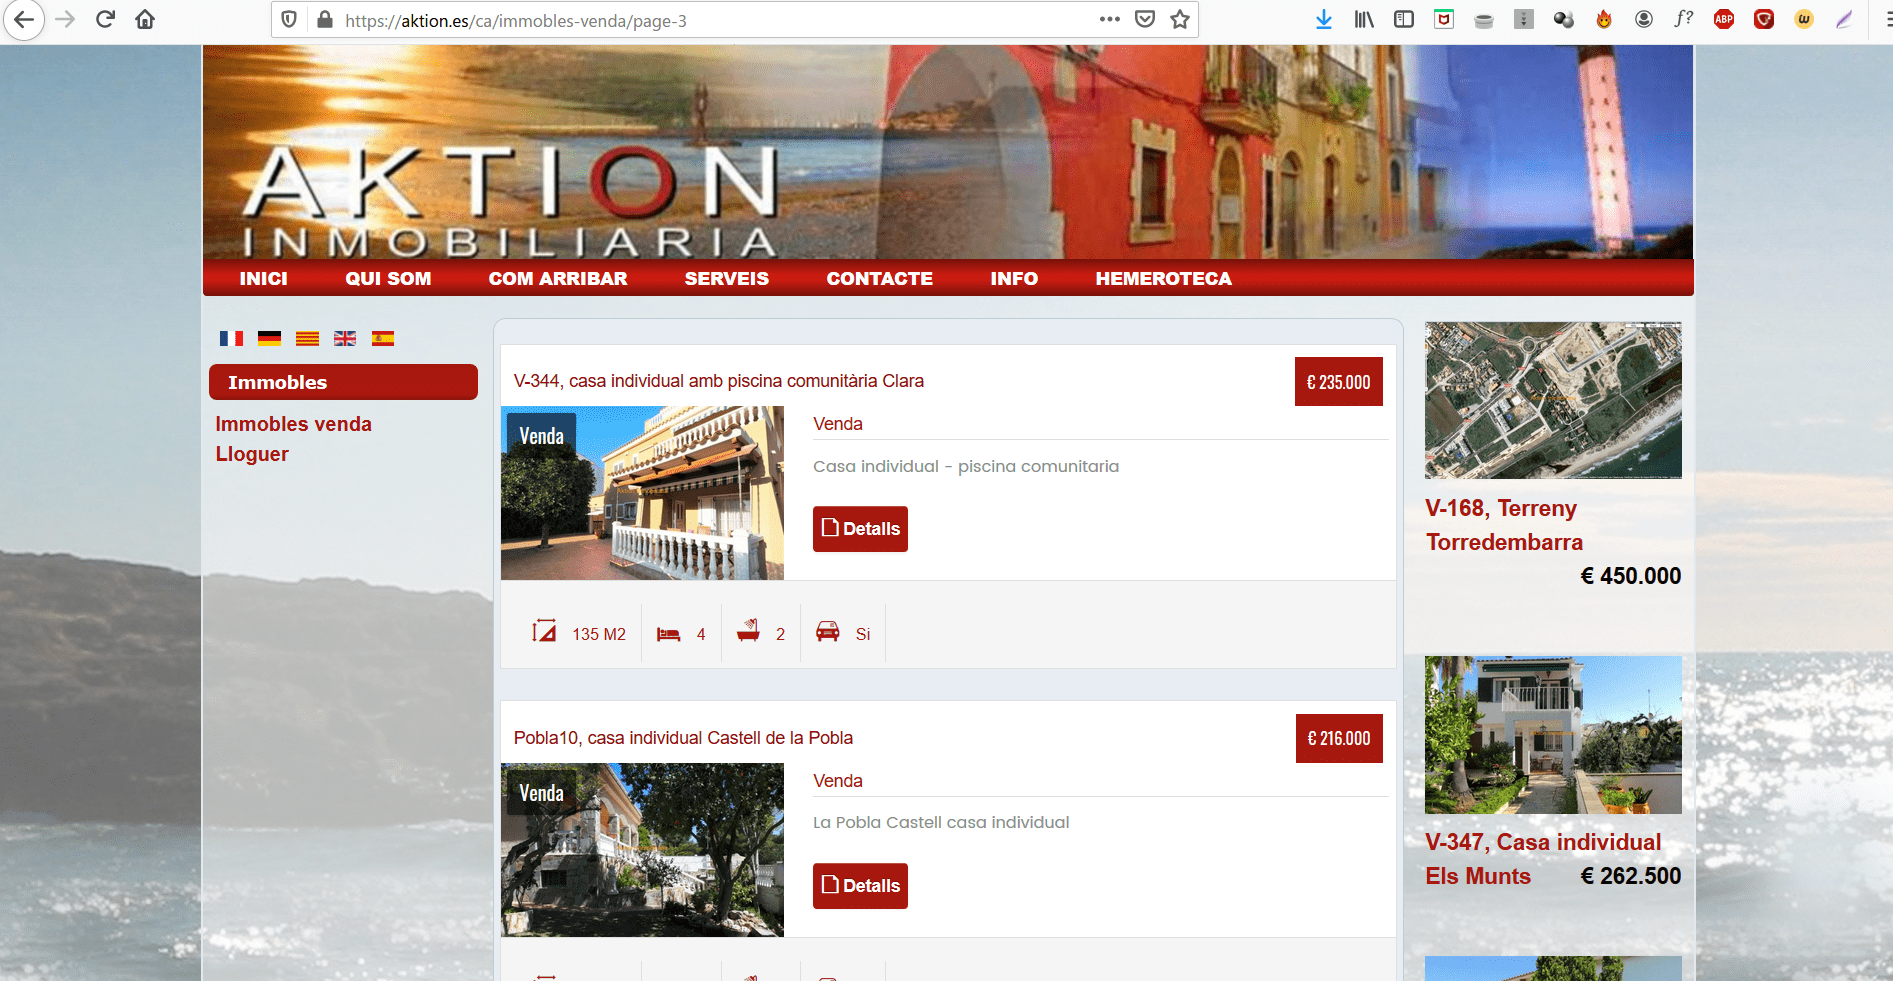Click the bedroom icon in V-344 listing
Viewport: 1893px width, 981px height.
pyautogui.click(x=668, y=634)
